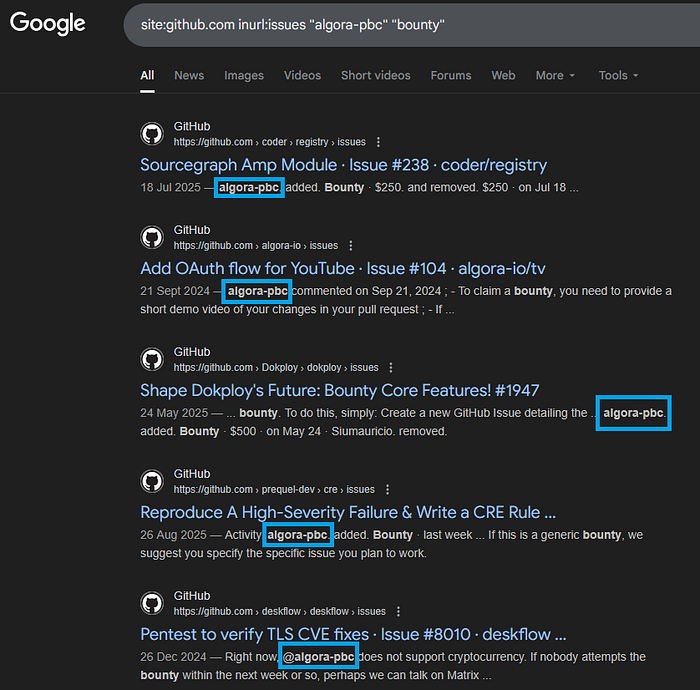Click the algora-io › issues URL breadcrumb
This screenshot has height=690, width=700.
[255, 245]
